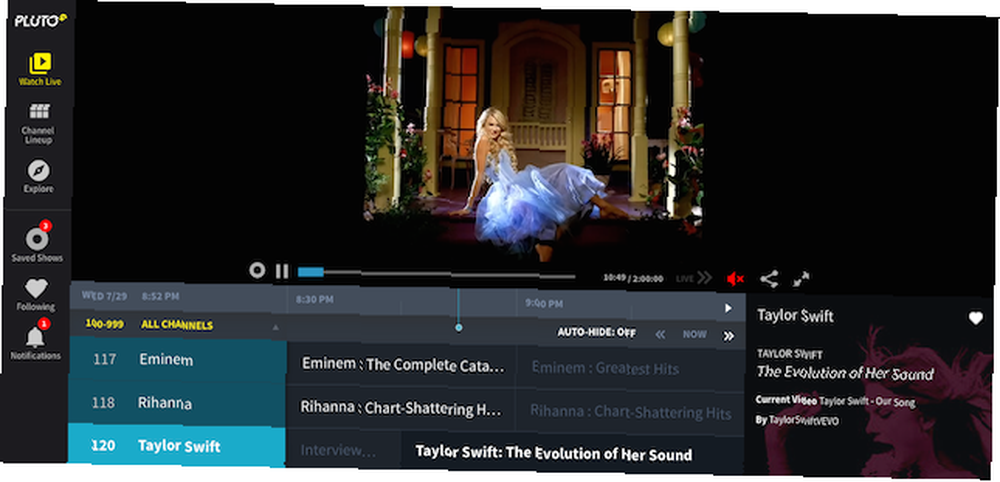Image resolution: width=1000 pixels, height=482 pixels.
Task: Open current Rihanna : Chart-Shattering show
Action: tap(401, 408)
